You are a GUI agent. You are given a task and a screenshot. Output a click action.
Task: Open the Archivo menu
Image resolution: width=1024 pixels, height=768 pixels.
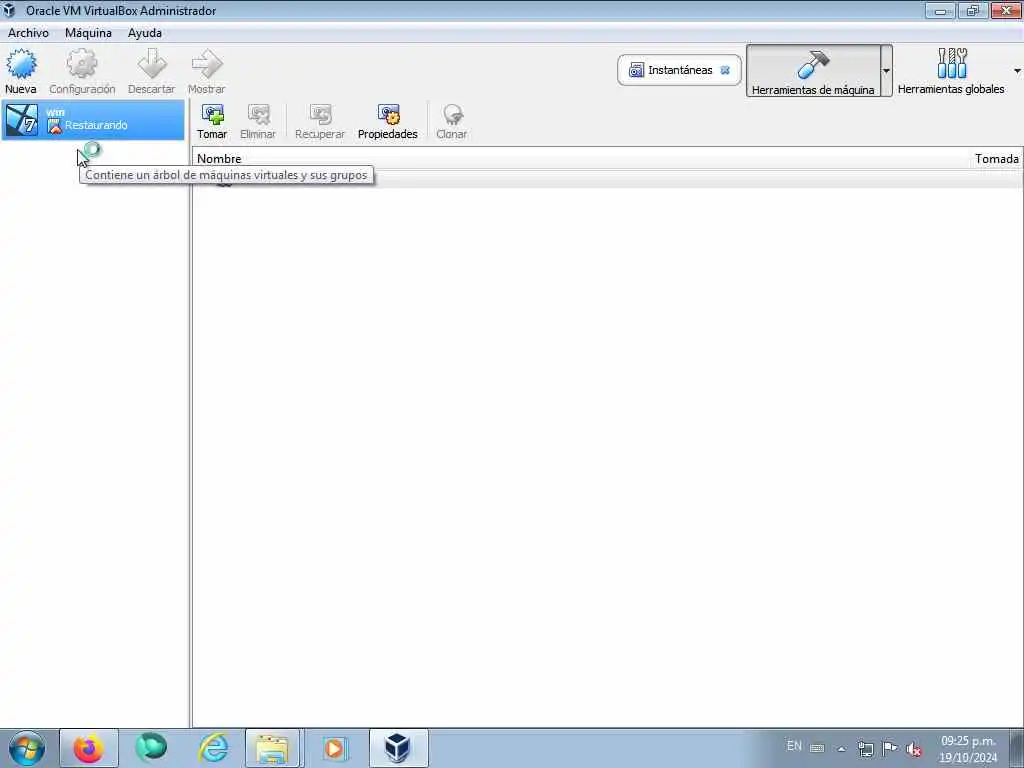(x=28, y=33)
